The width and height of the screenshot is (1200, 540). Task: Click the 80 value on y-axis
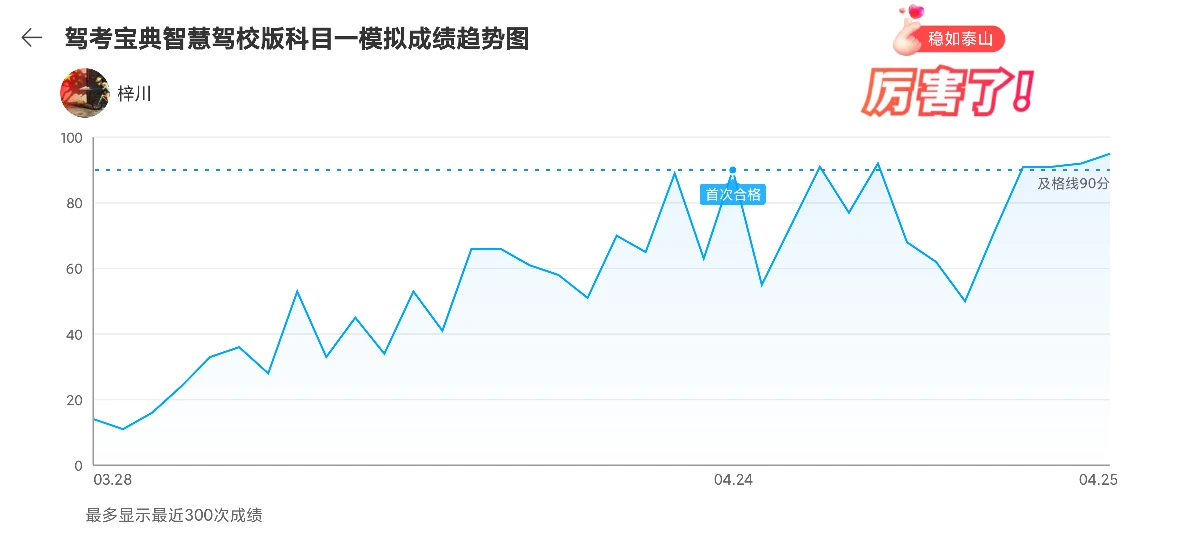click(74, 203)
